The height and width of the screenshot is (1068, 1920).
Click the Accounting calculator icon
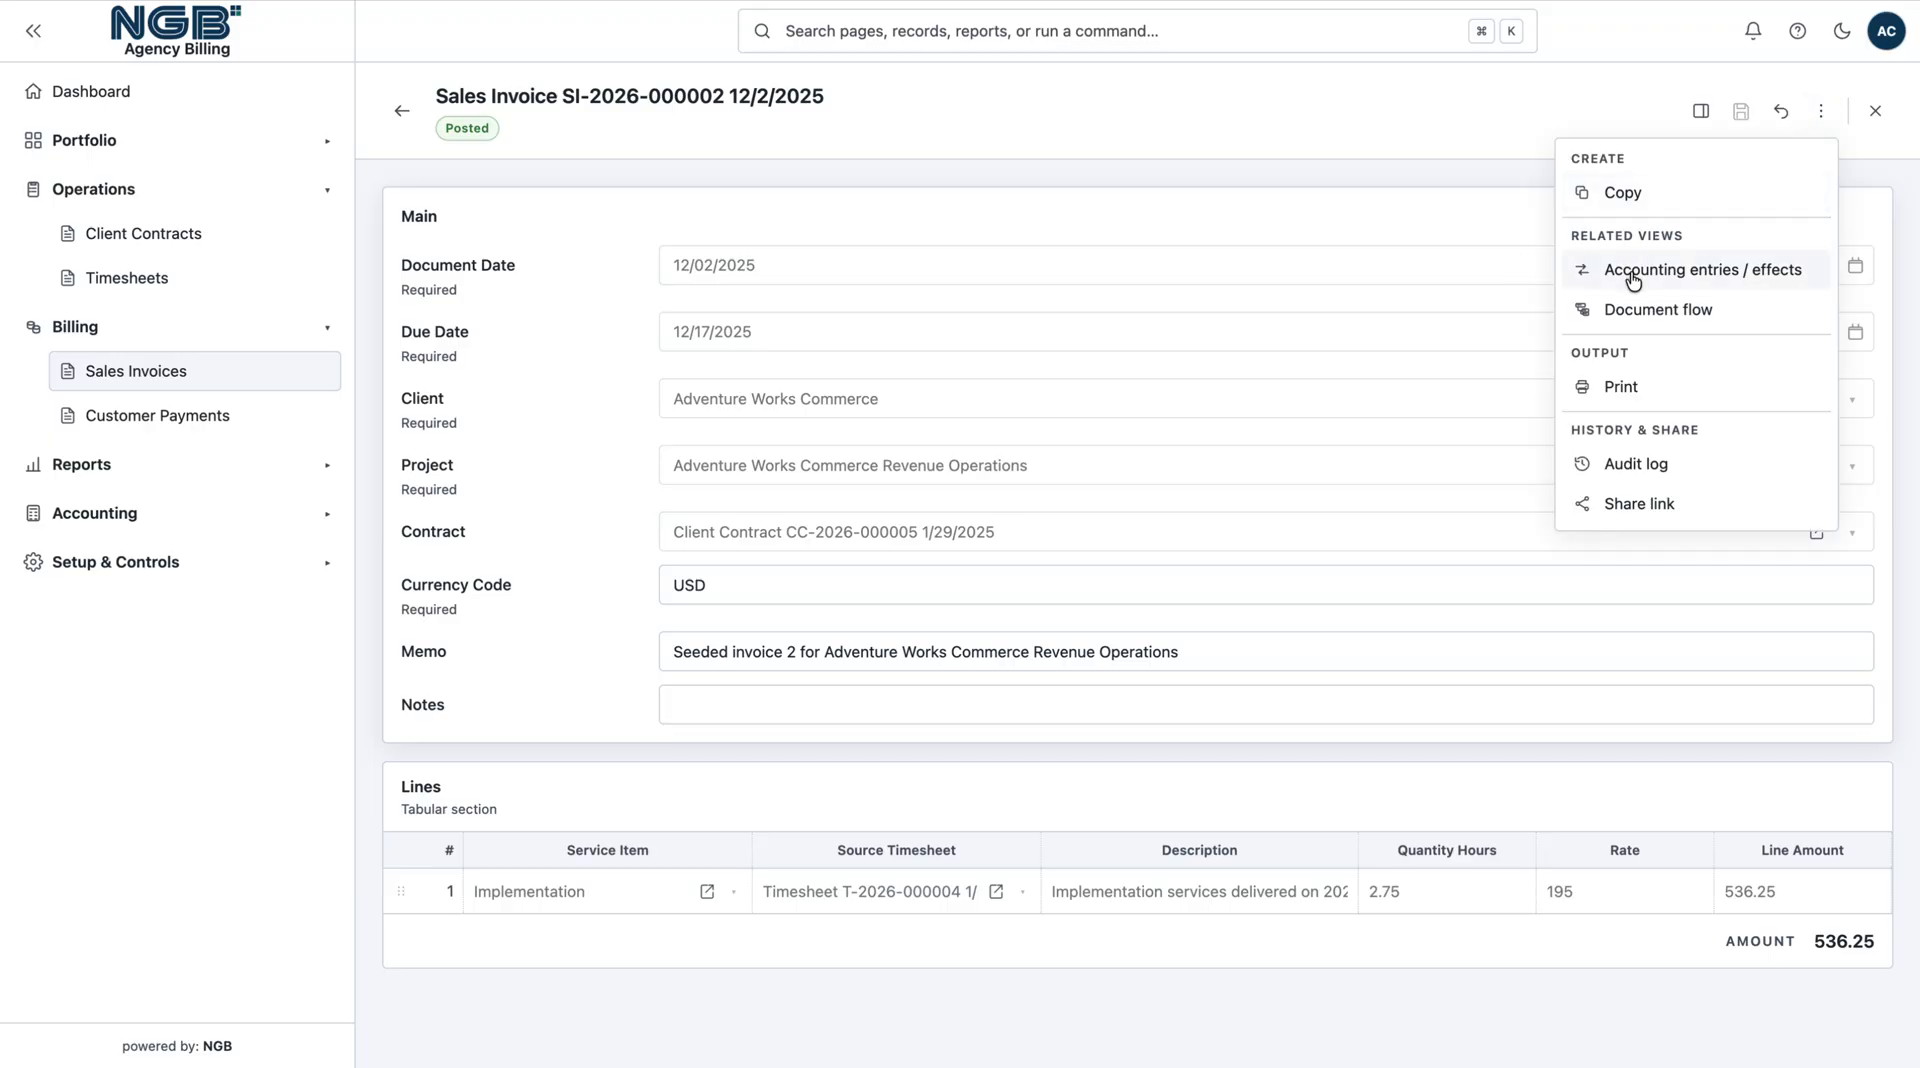pyautogui.click(x=33, y=514)
